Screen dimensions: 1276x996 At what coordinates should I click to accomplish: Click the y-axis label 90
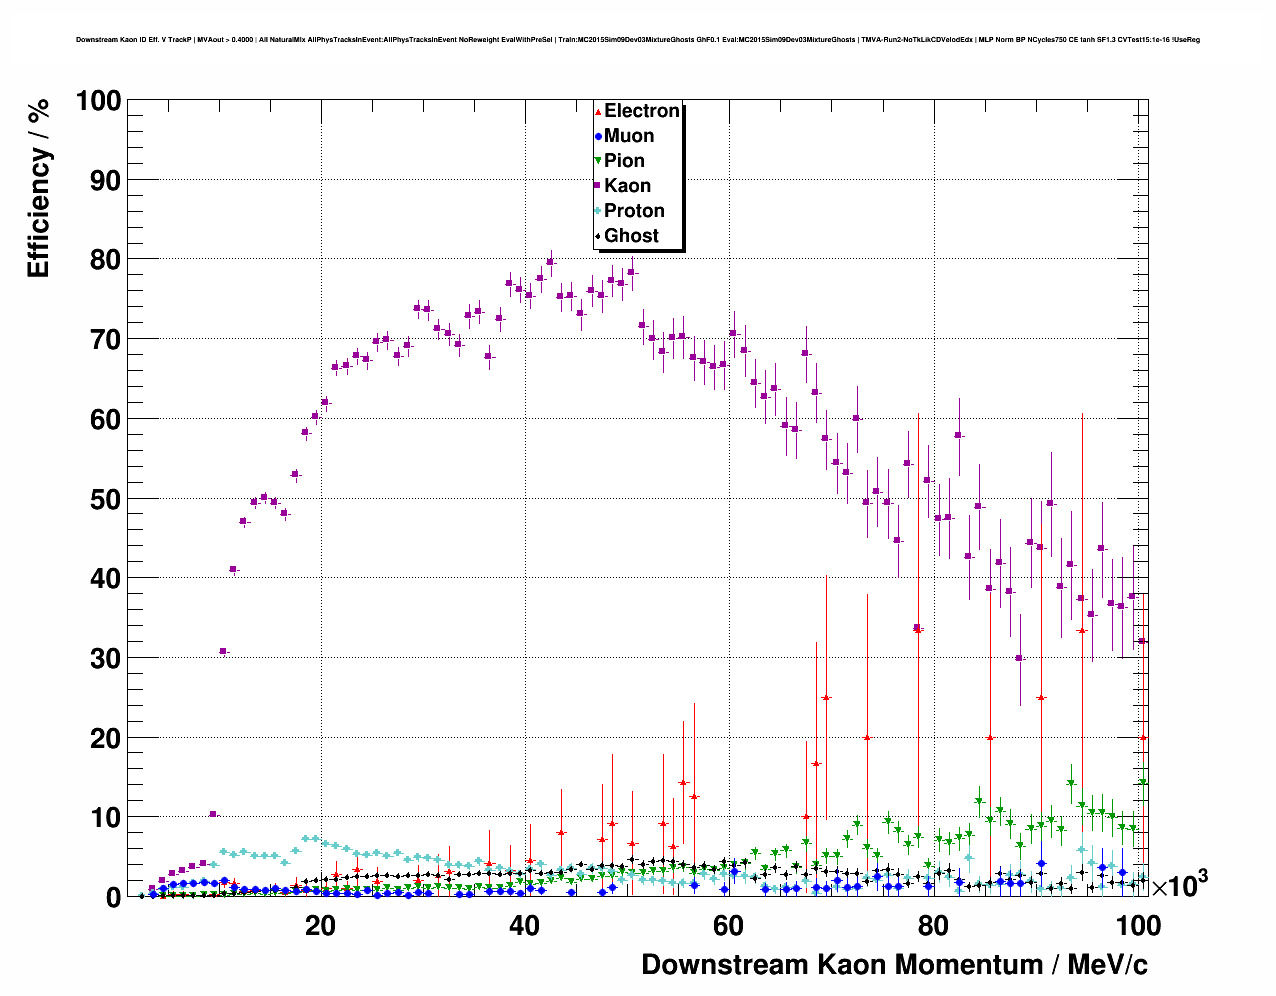coord(106,181)
